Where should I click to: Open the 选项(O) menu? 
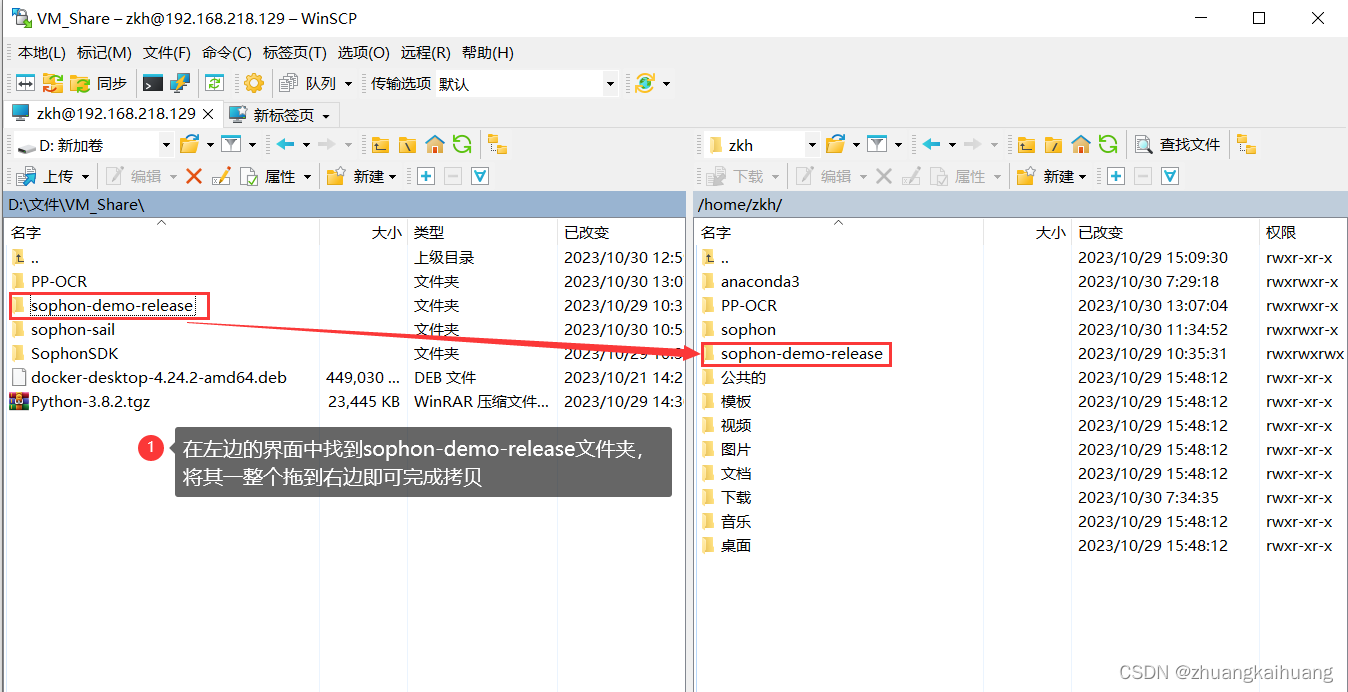coord(364,53)
